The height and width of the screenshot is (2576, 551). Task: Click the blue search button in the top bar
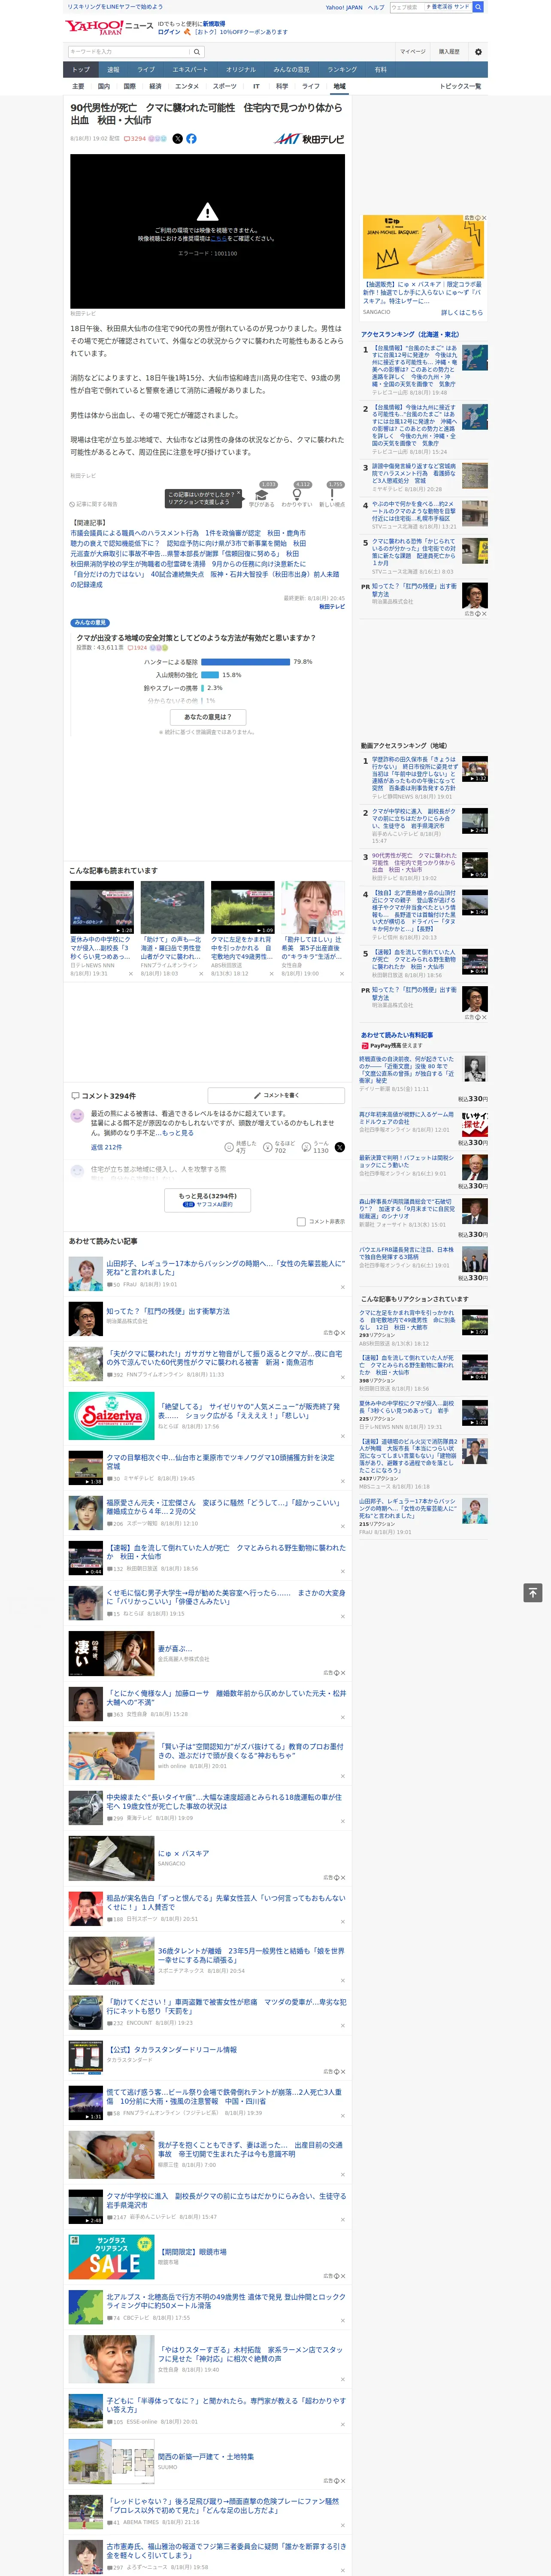coord(478,7)
